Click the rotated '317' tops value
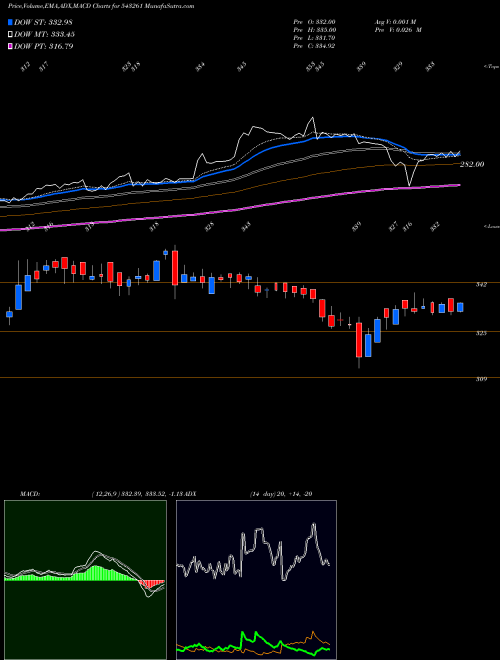 [x=44, y=67]
